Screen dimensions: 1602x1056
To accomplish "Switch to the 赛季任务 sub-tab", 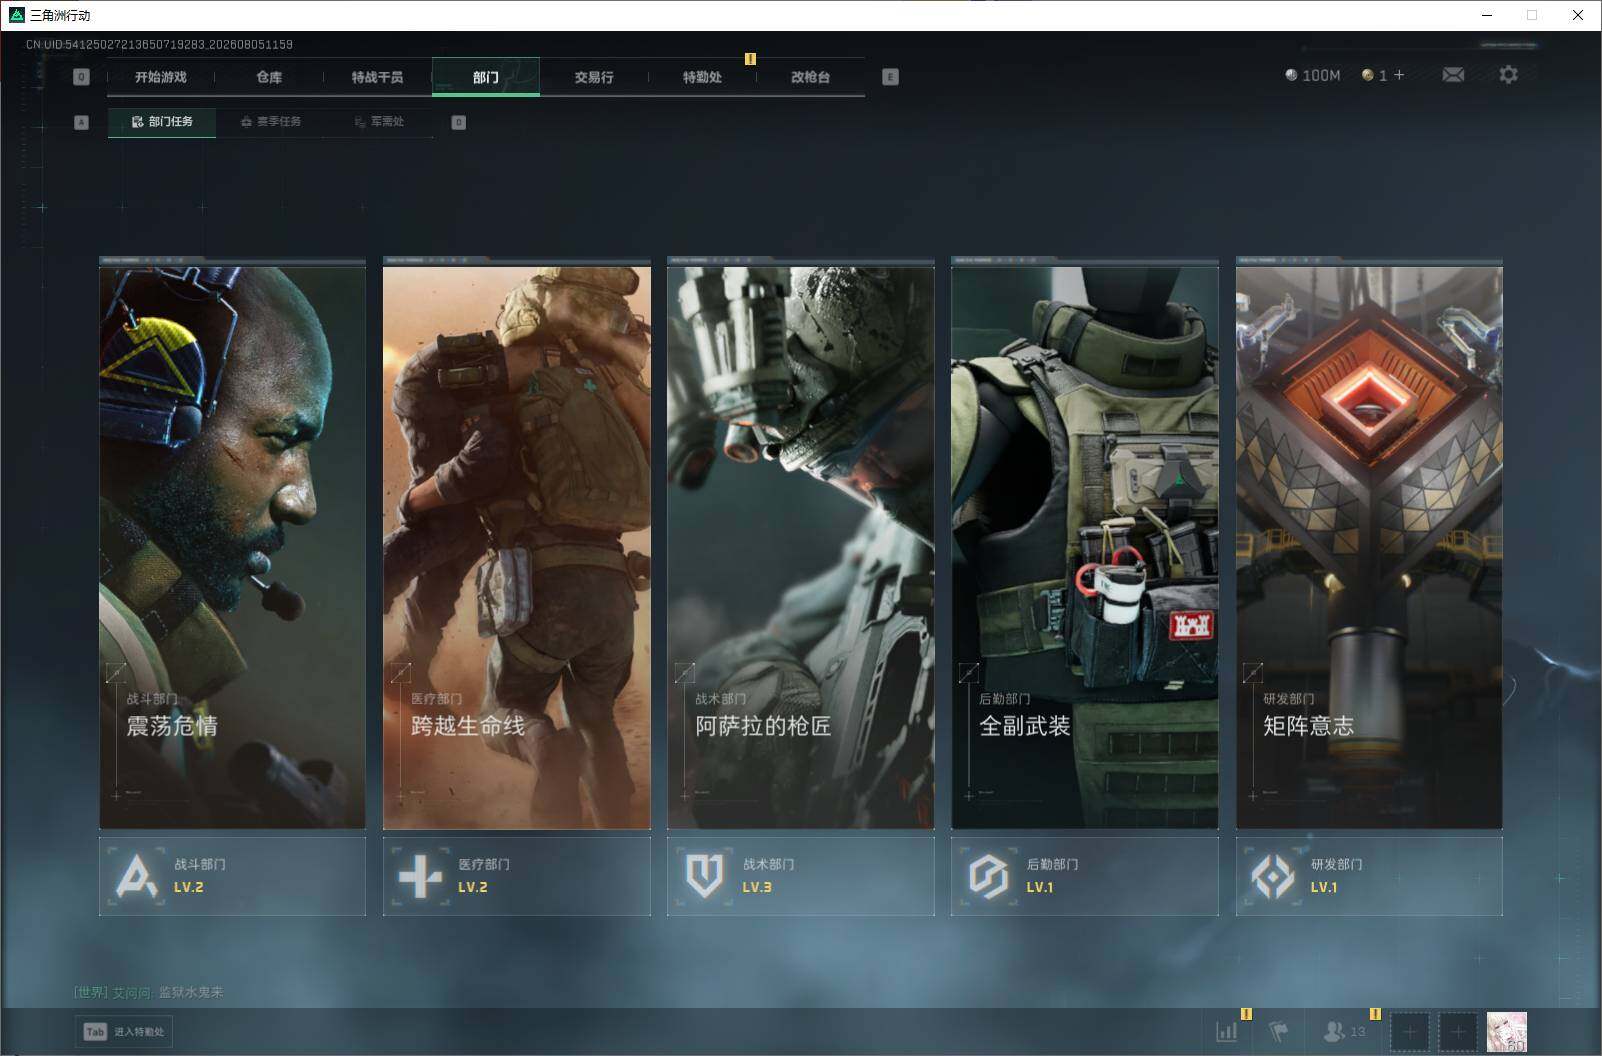I will coord(271,122).
